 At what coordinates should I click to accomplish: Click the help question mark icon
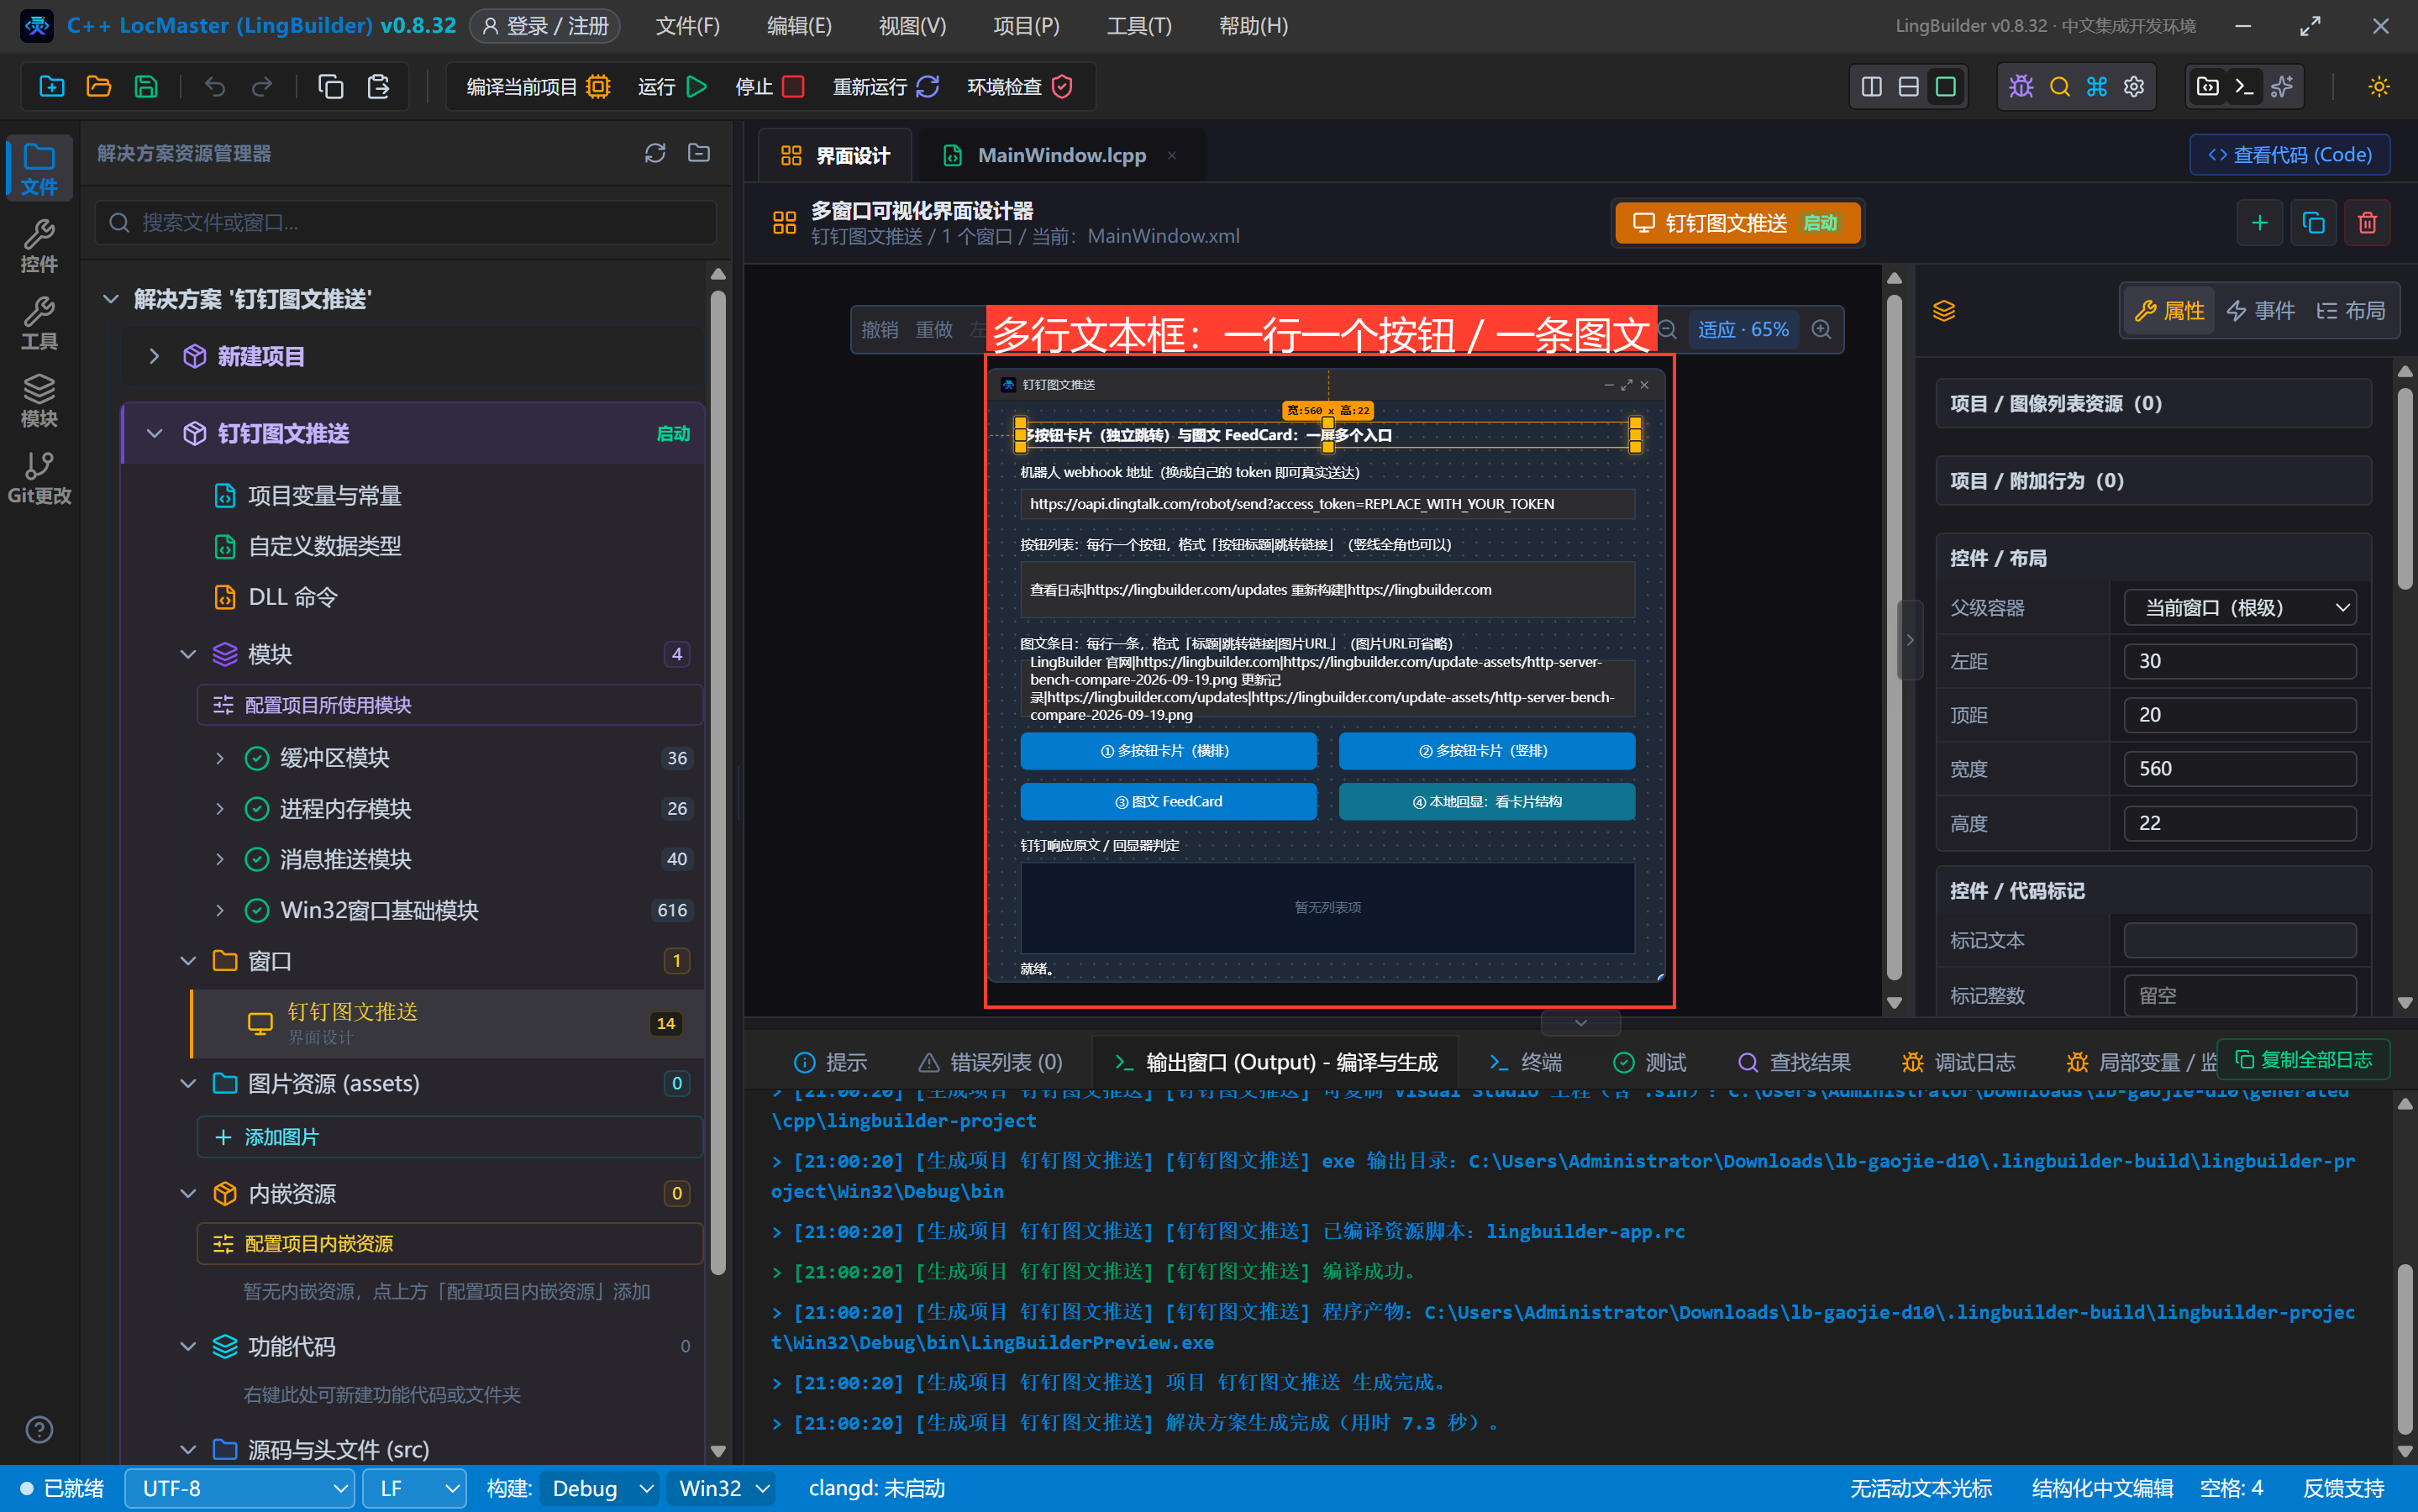click(x=39, y=1430)
